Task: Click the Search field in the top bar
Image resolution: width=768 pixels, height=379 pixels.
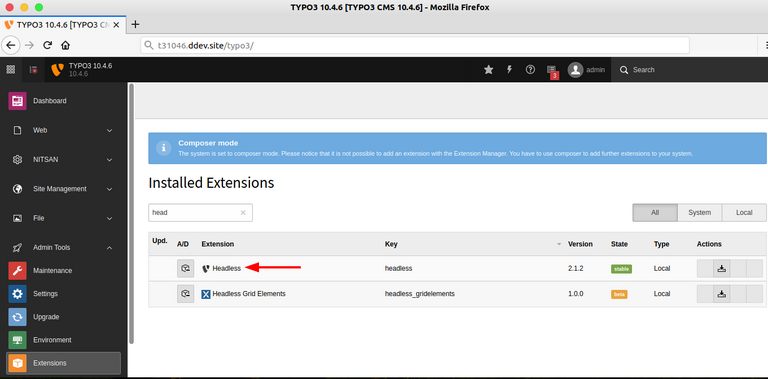Action: [689, 70]
